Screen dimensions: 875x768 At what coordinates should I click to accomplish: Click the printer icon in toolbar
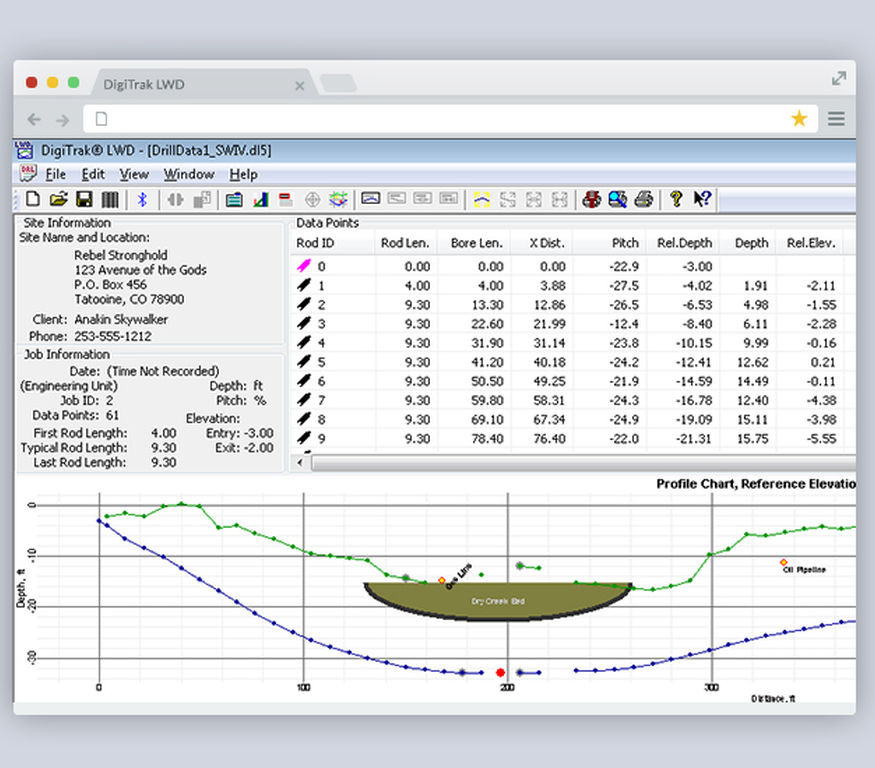pos(644,199)
